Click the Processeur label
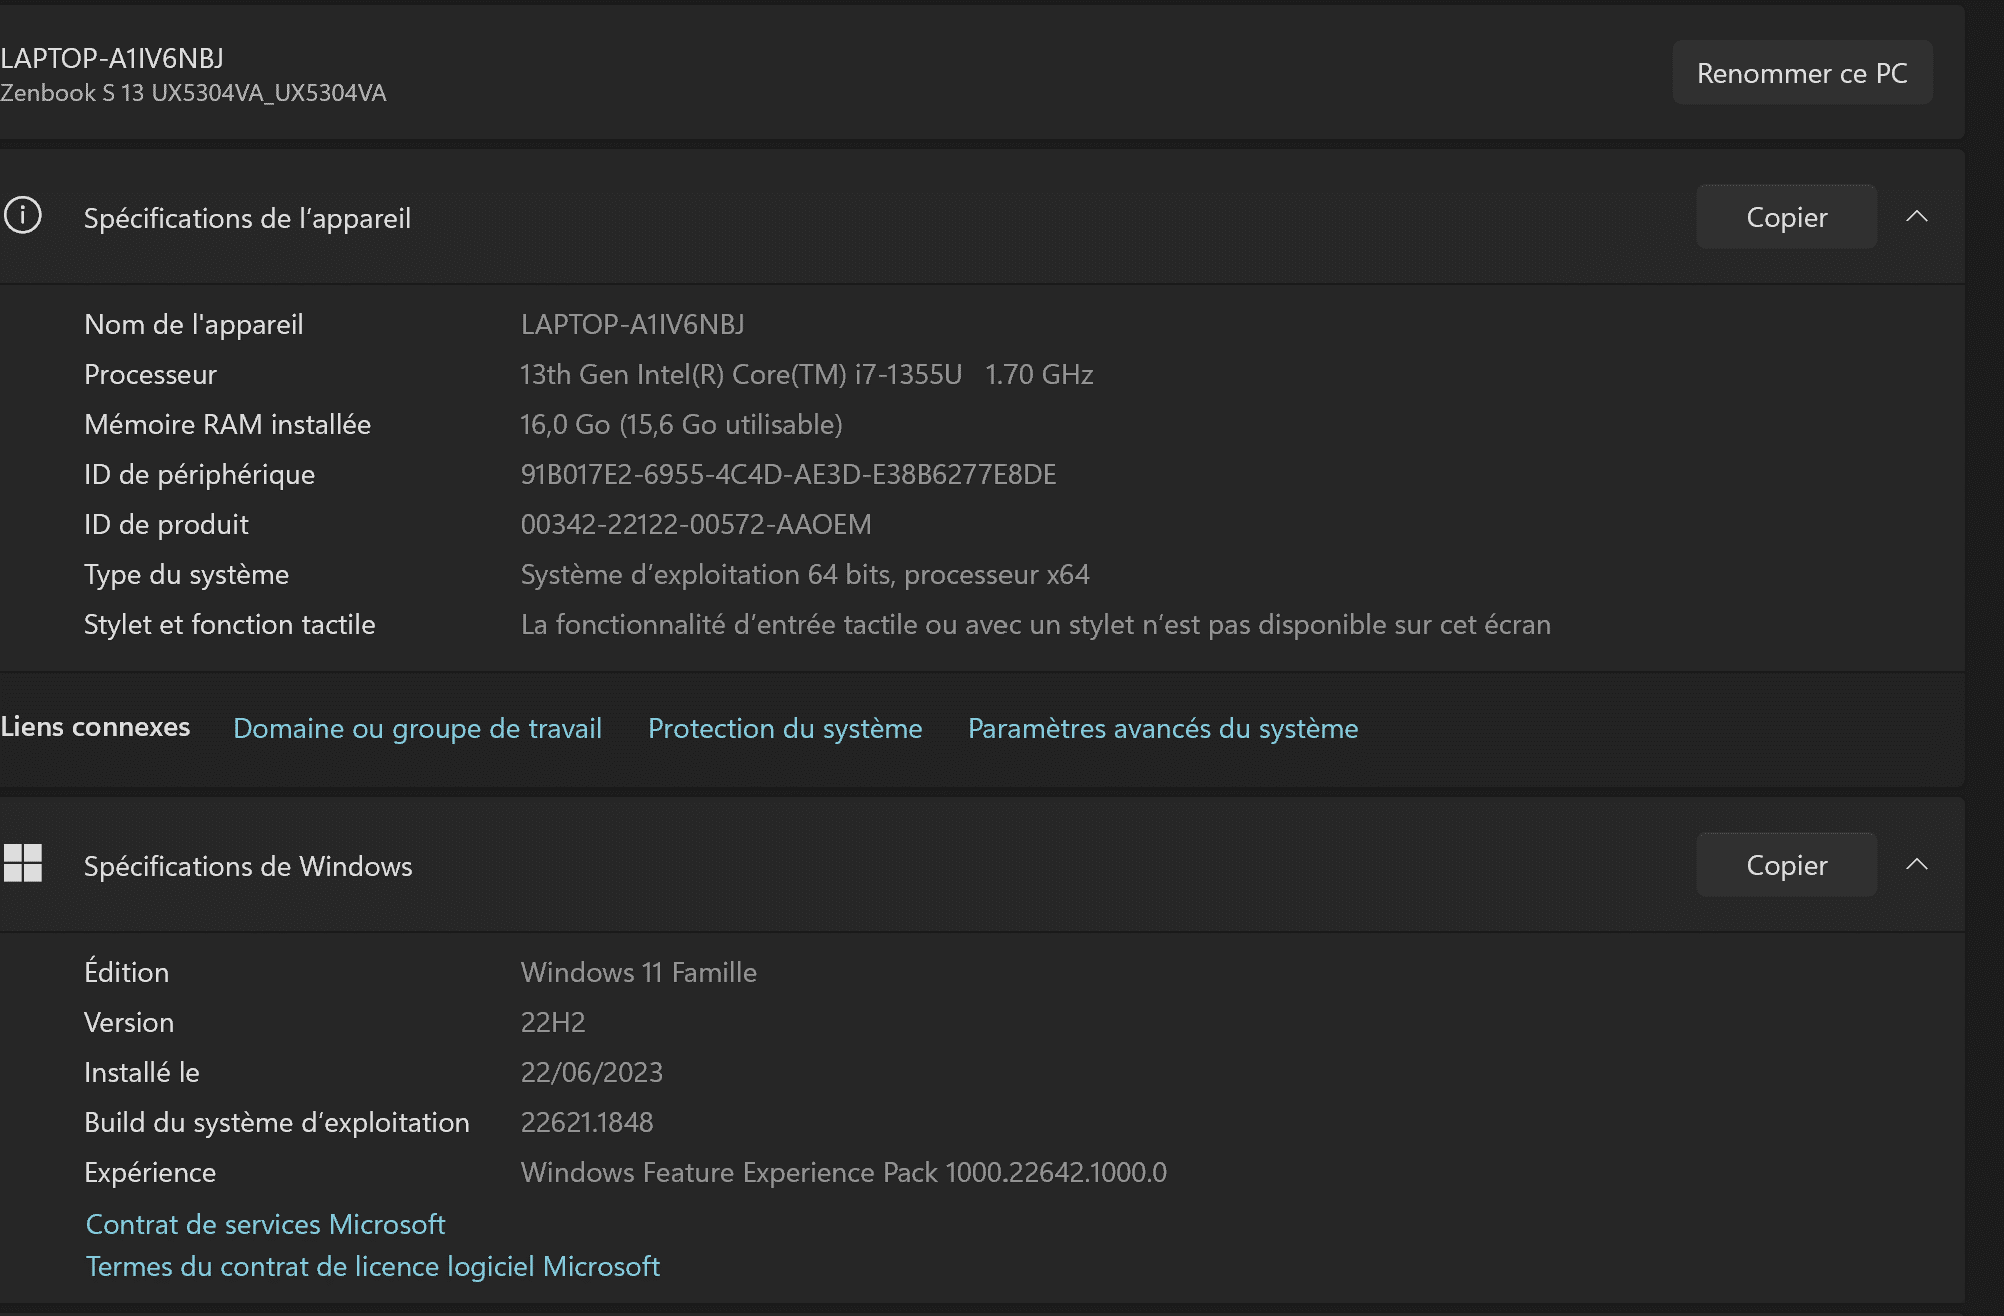Viewport: 2004px width, 1316px height. click(150, 374)
